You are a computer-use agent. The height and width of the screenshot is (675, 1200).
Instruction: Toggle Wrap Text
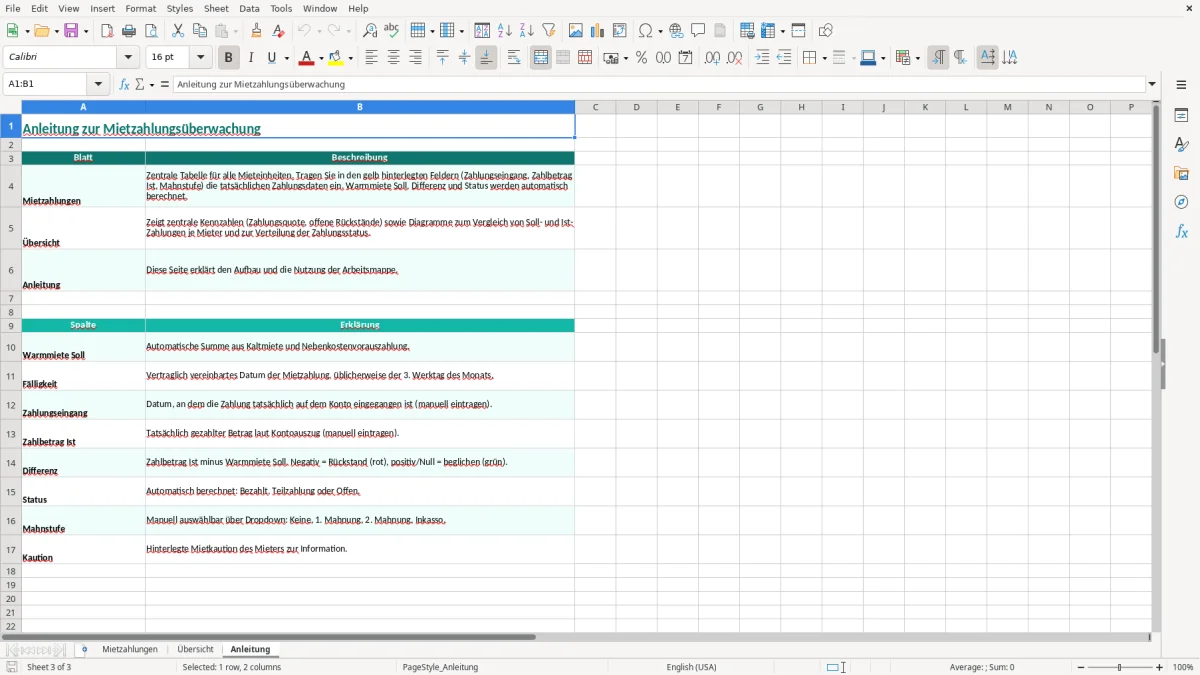pos(514,58)
